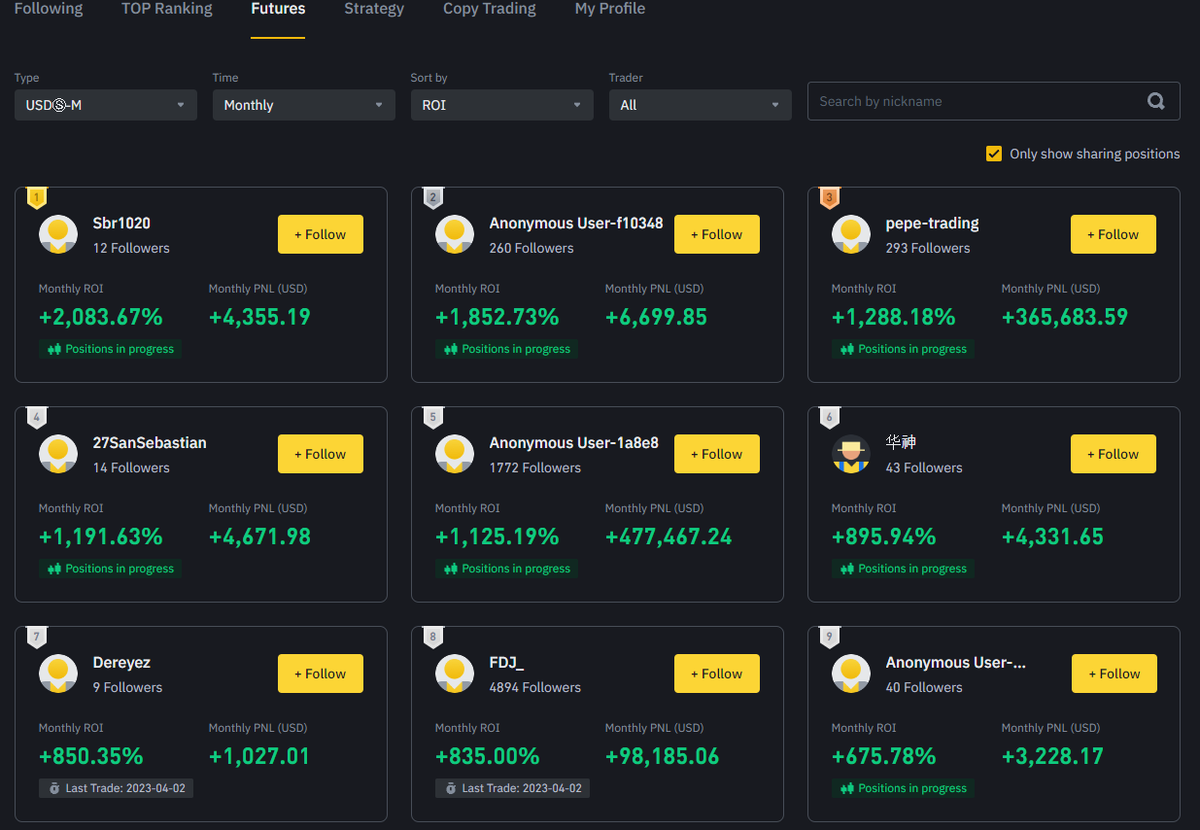Image resolution: width=1200 pixels, height=830 pixels.
Task: Open the My Profile tab
Action: [x=610, y=9]
